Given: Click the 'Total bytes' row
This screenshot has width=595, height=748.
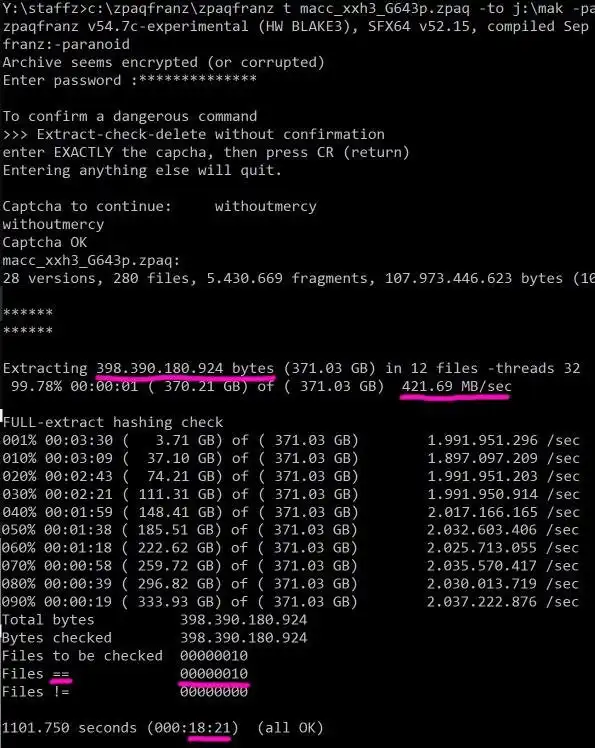Looking at the screenshot, I should click(x=155, y=620).
